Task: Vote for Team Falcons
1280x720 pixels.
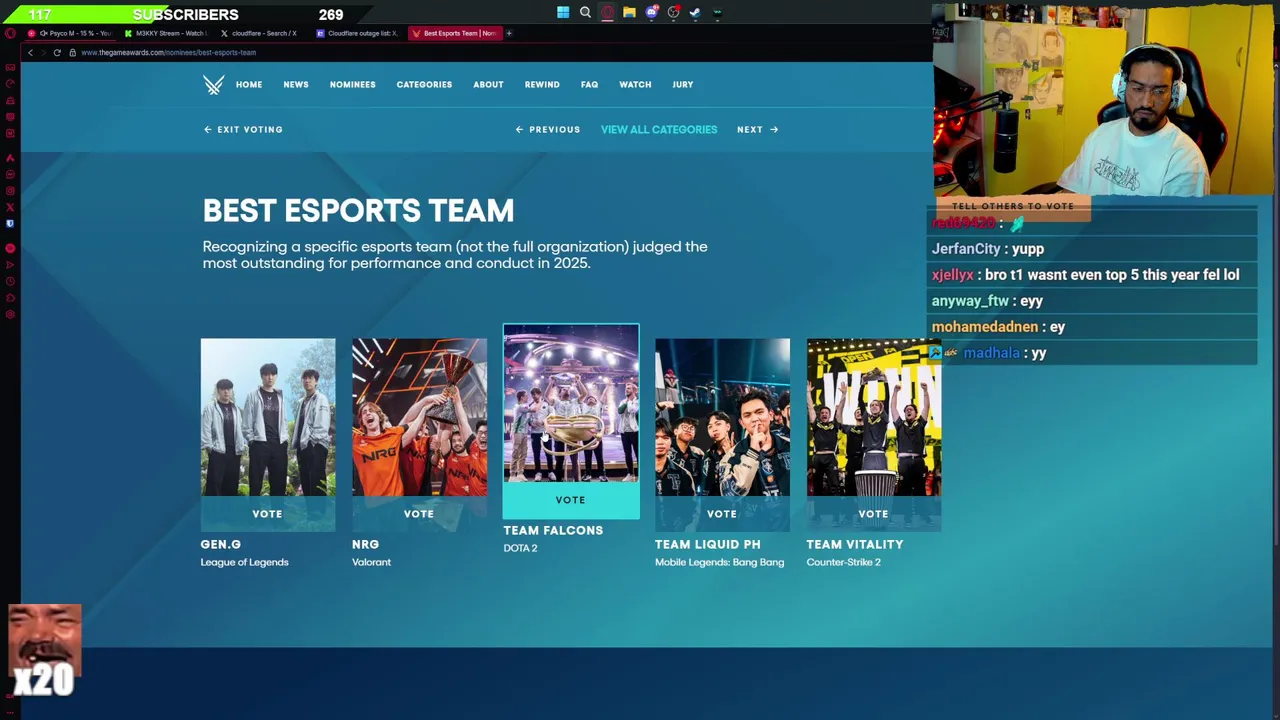Action: [x=571, y=500]
